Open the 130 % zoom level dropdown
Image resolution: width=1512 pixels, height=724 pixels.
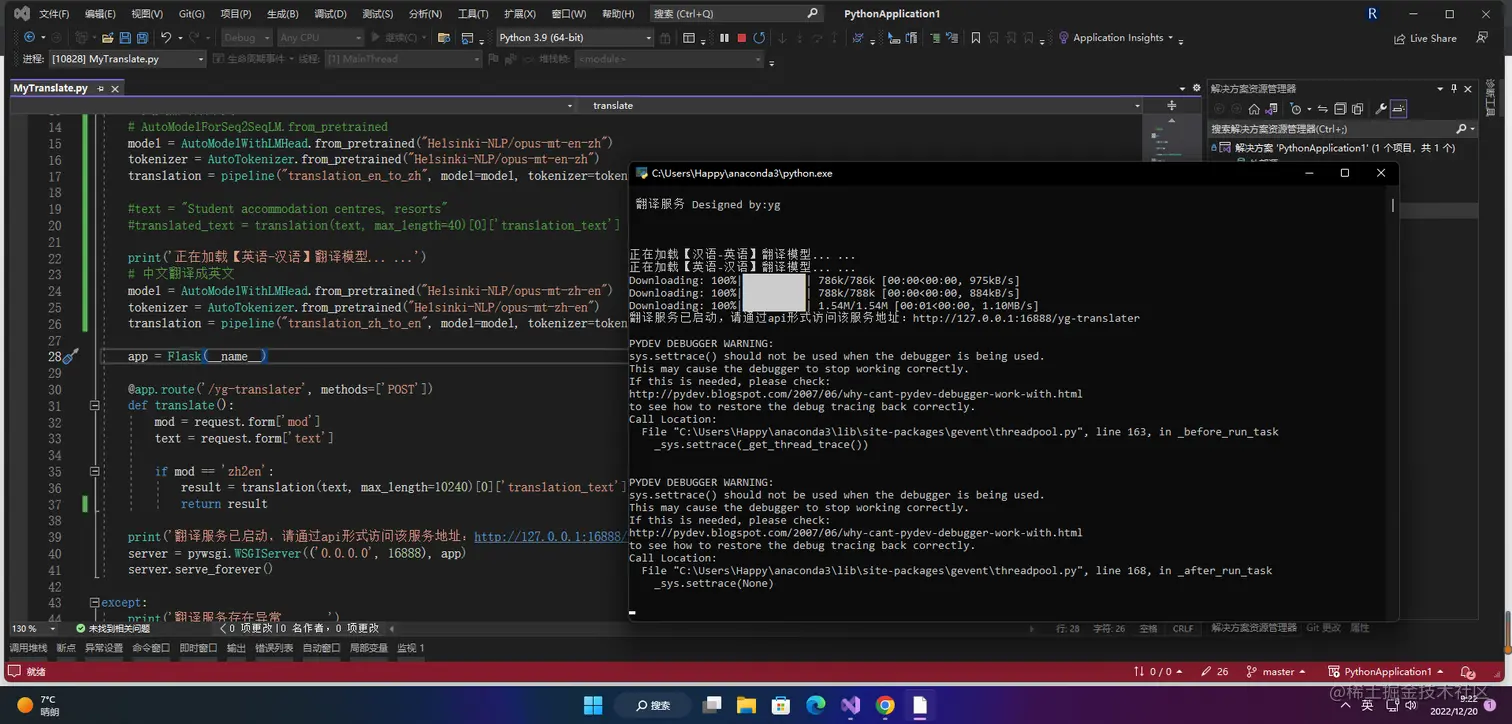(33, 628)
